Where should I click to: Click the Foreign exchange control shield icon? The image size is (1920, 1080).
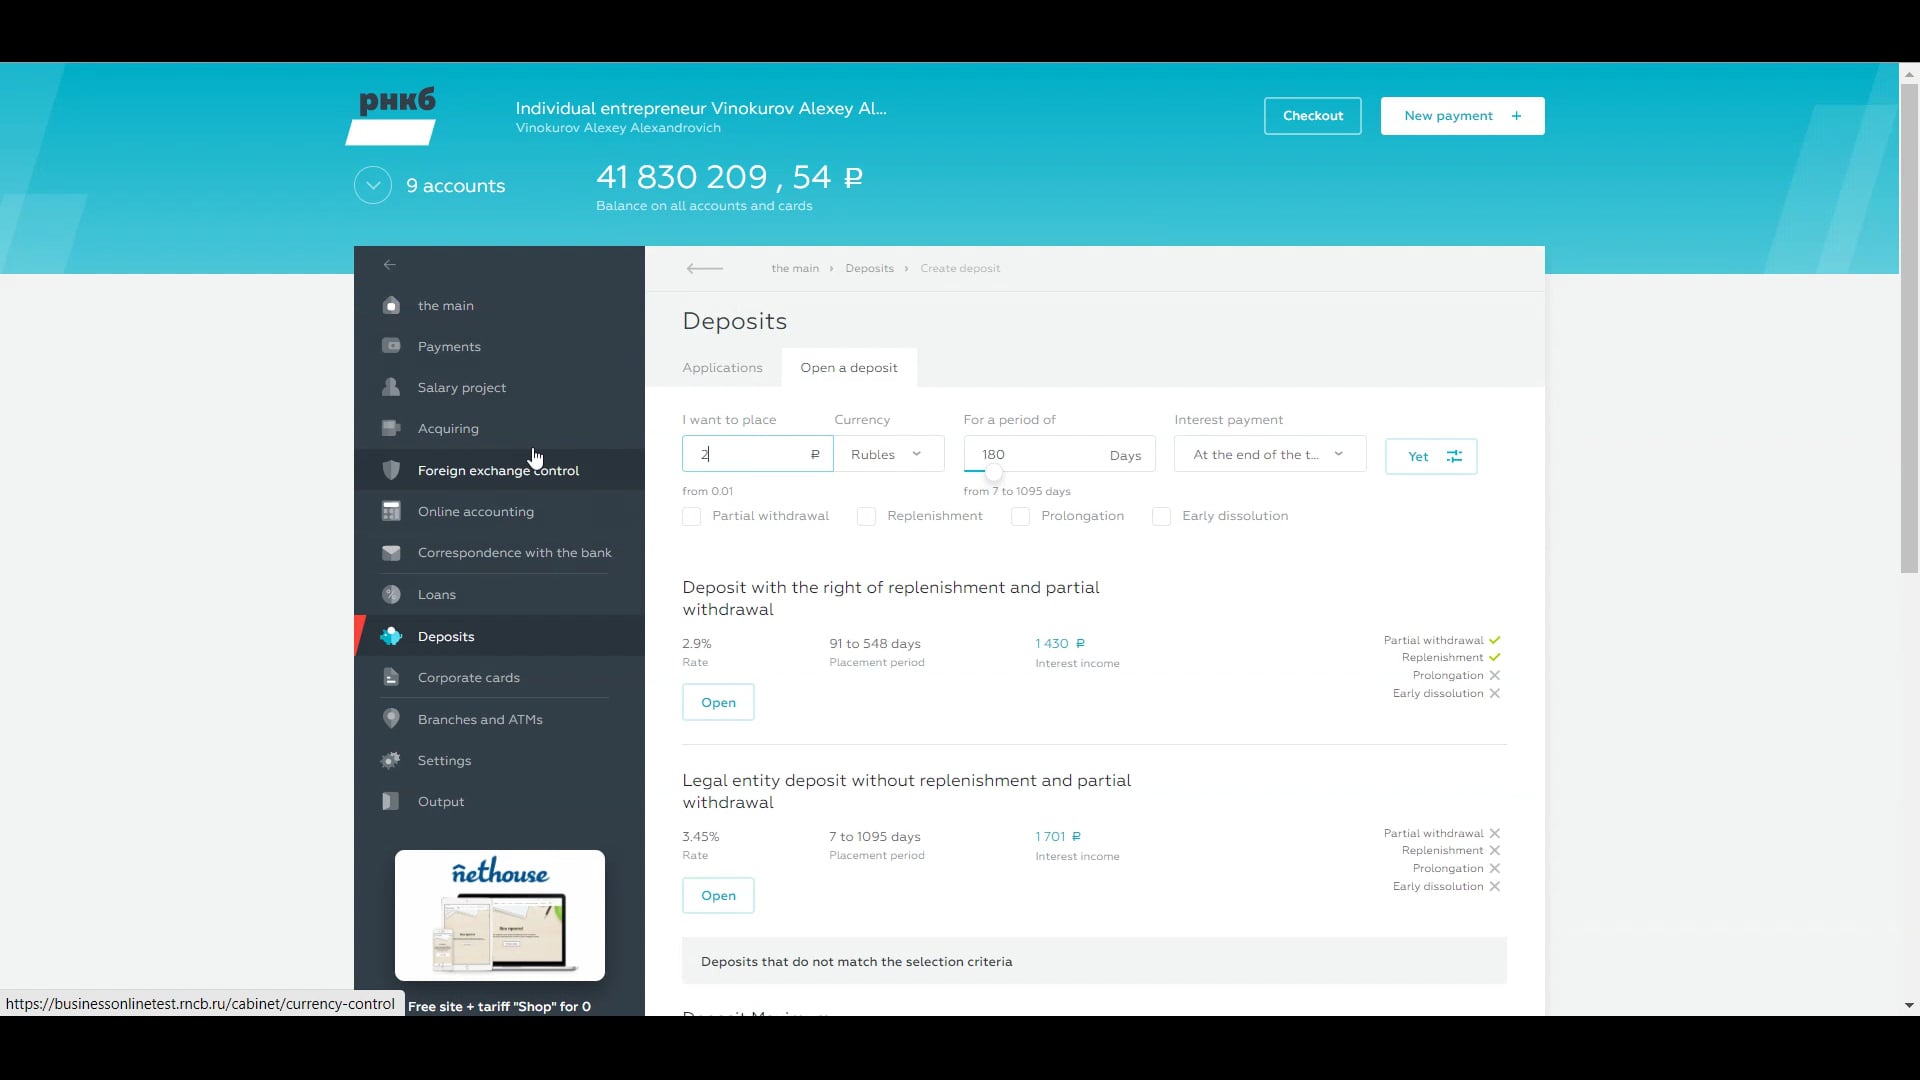[391, 470]
